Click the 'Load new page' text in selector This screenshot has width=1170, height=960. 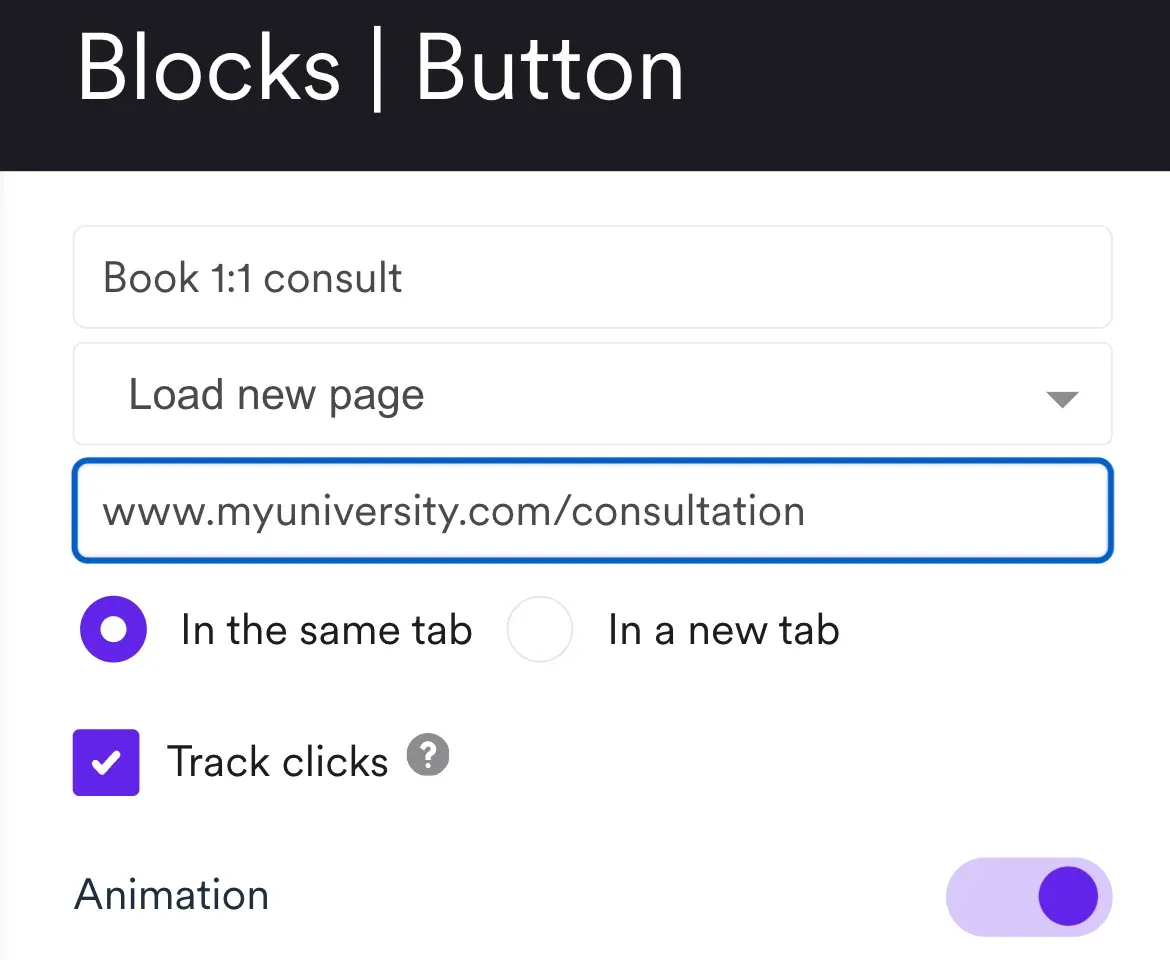point(276,395)
